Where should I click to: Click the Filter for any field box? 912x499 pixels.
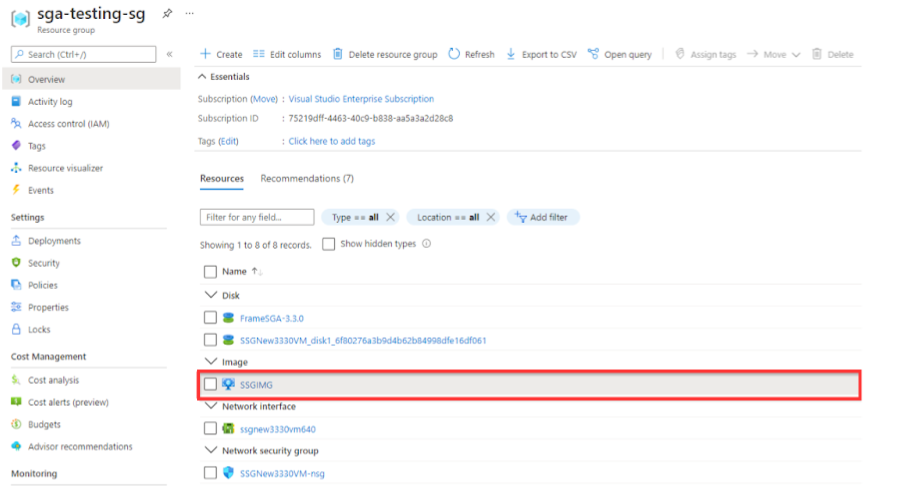[258, 217]
